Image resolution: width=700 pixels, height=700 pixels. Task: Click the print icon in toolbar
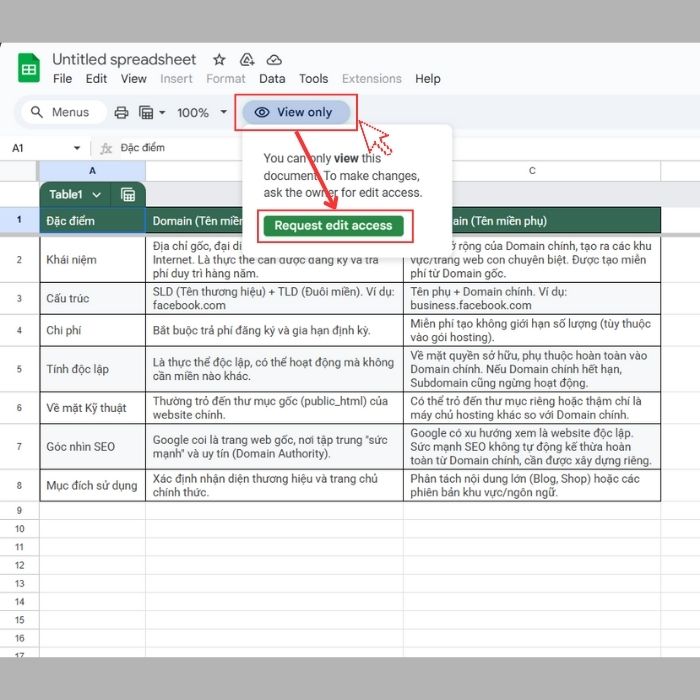point(121,112)
